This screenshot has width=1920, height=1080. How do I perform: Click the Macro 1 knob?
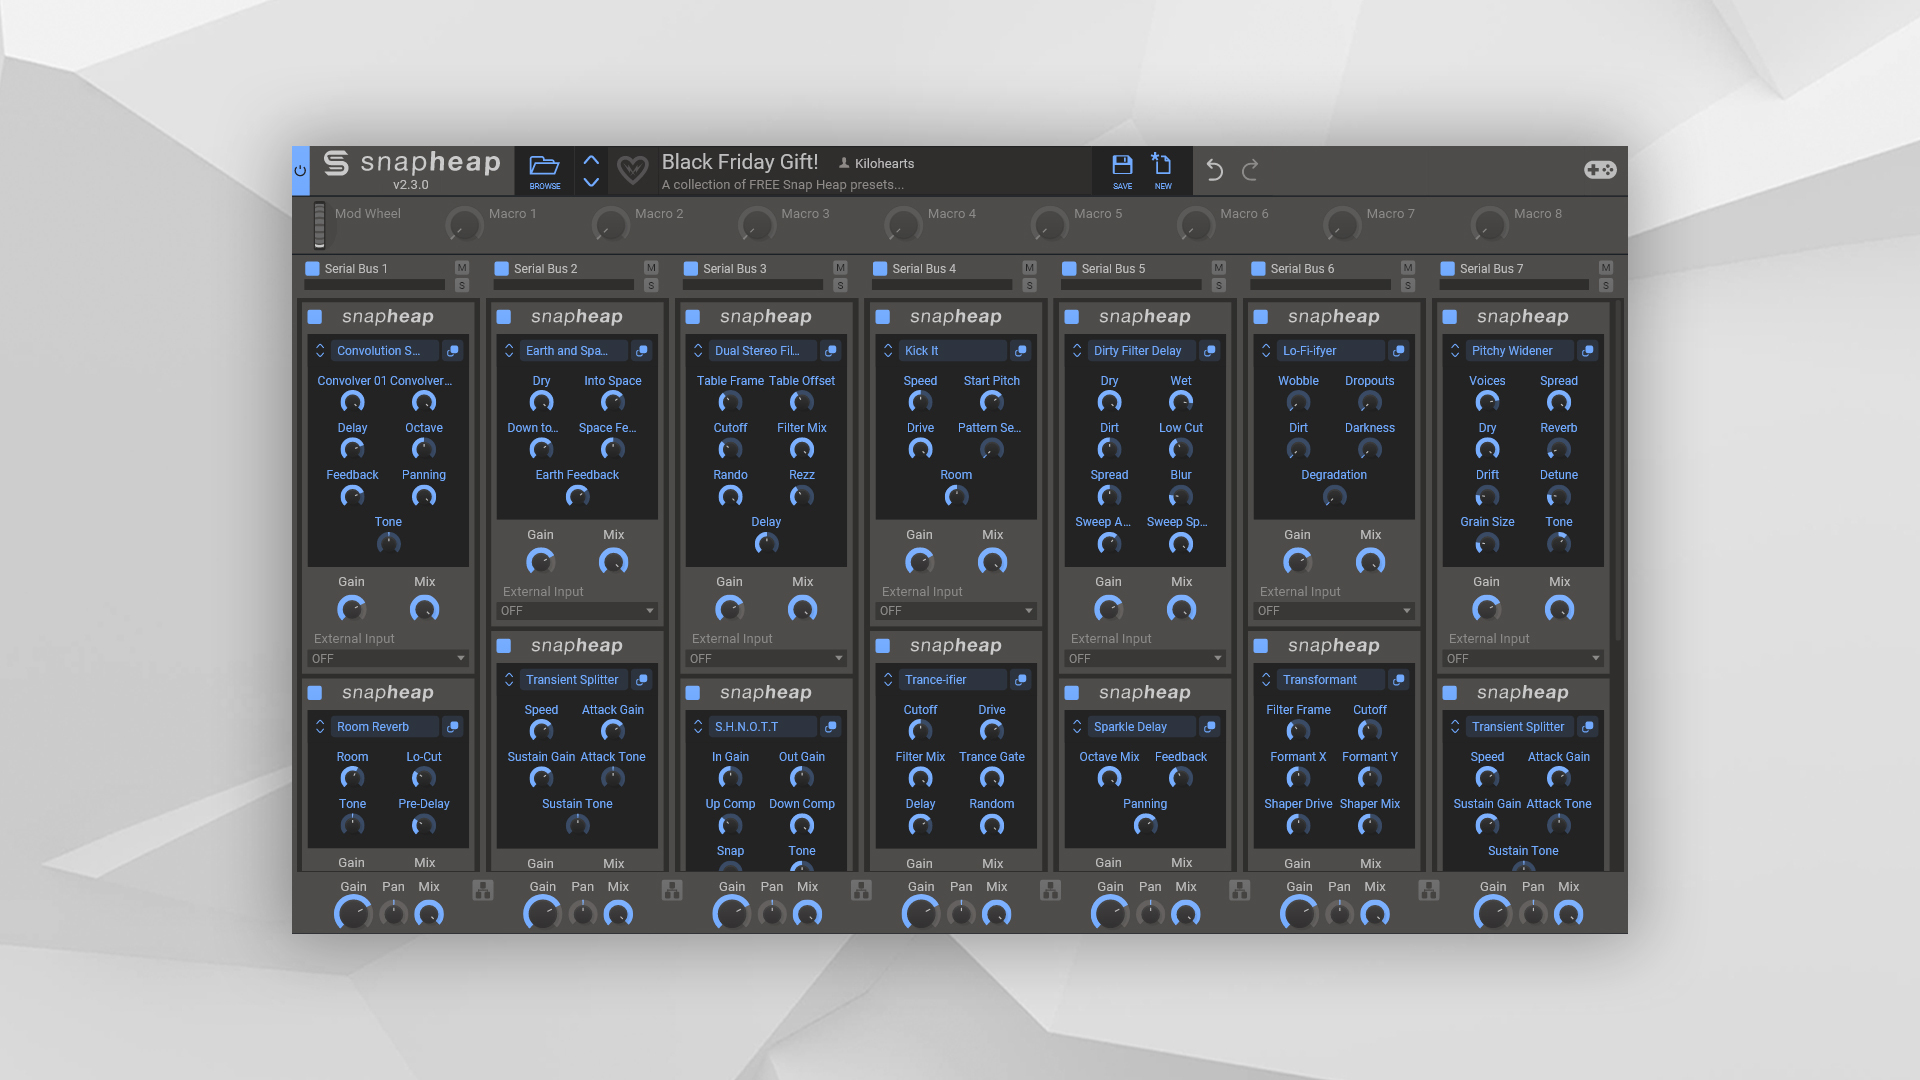pyautogui.click(x=463, y=225)
